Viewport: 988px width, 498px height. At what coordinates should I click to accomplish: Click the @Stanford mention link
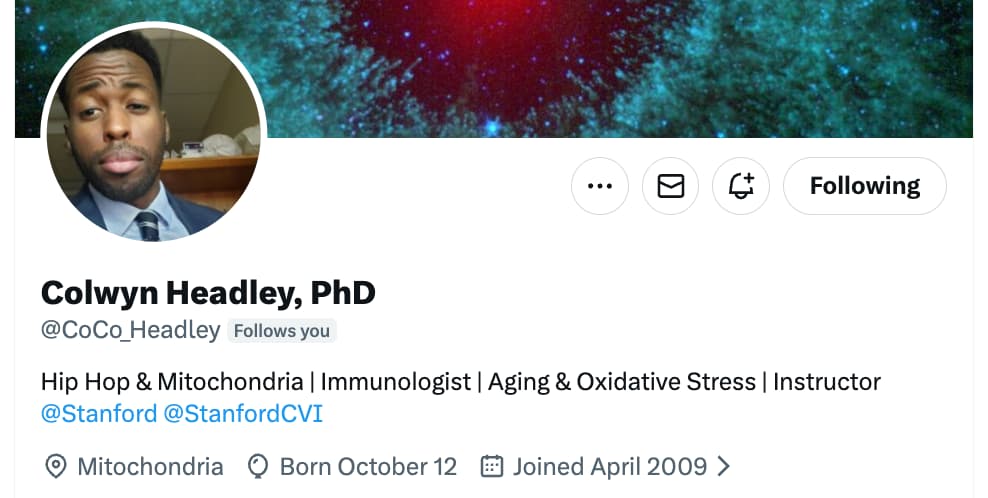(x=99, y=413)
